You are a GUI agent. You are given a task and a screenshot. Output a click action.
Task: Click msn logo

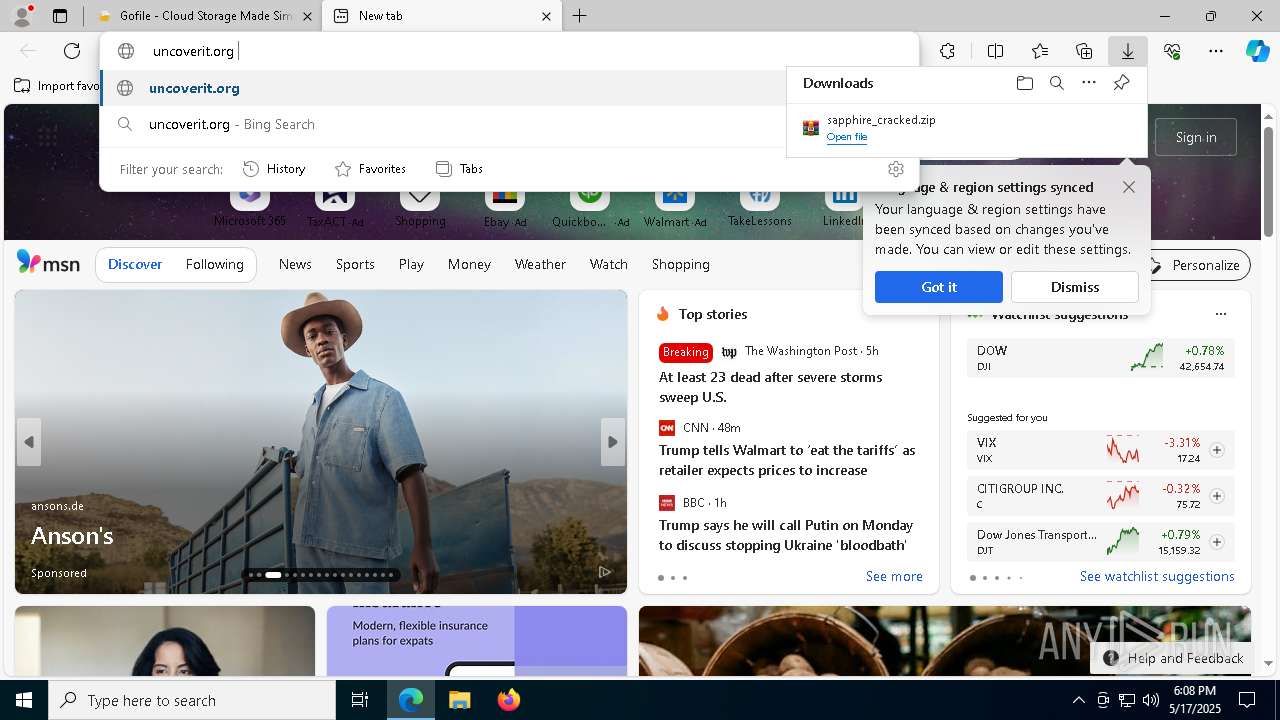coord(48,263)
